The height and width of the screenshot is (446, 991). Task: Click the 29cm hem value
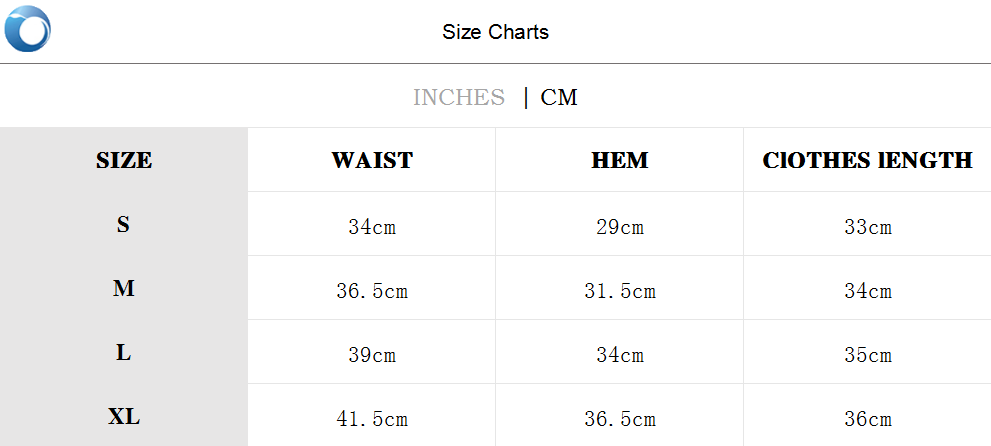click(x=620, y=227)
